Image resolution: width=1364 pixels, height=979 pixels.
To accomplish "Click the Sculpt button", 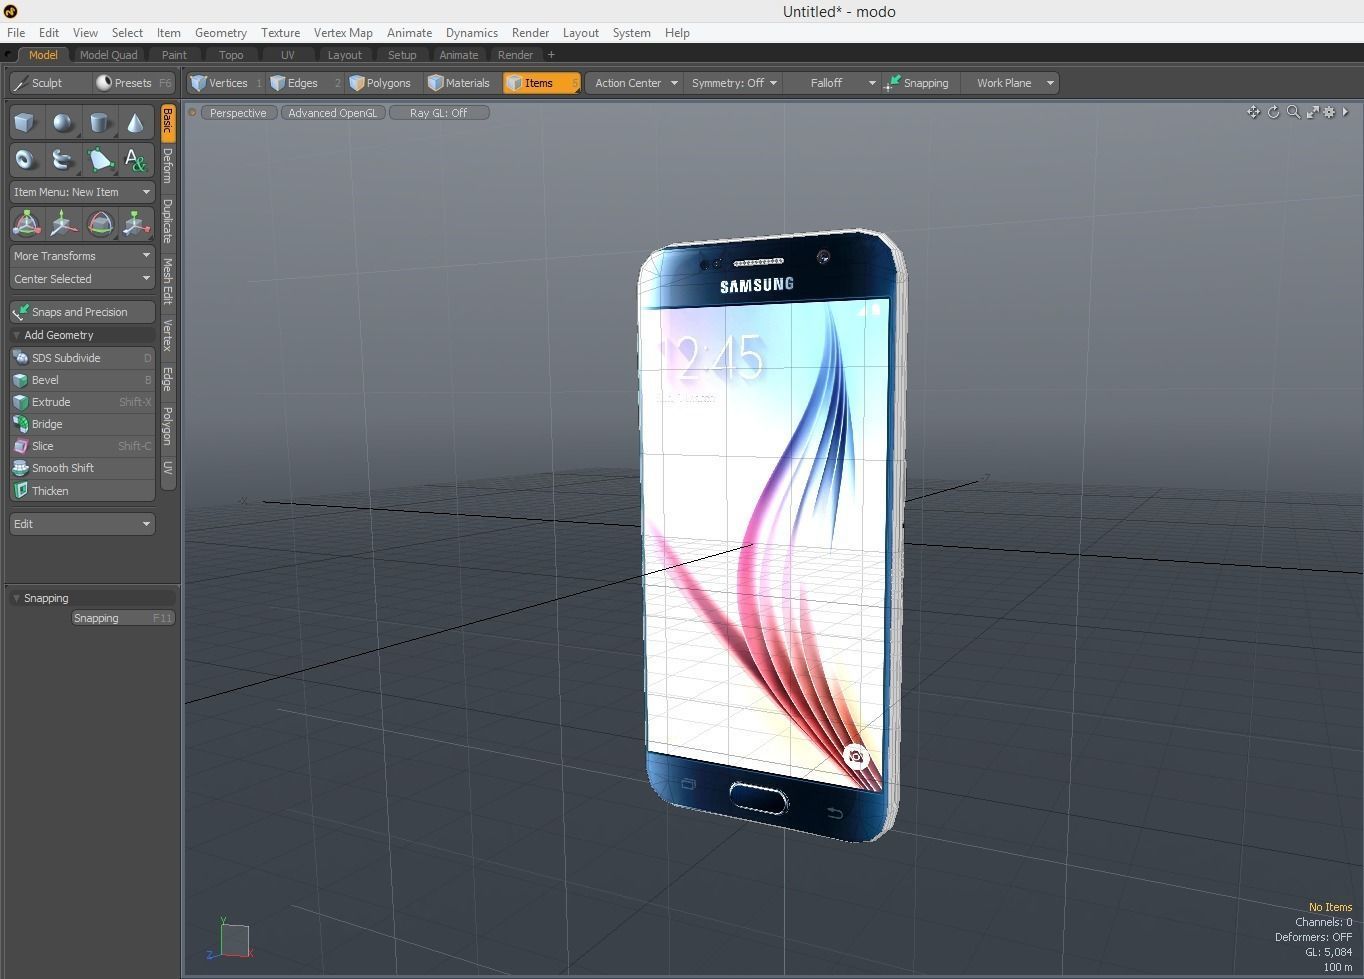I will 49,83.
